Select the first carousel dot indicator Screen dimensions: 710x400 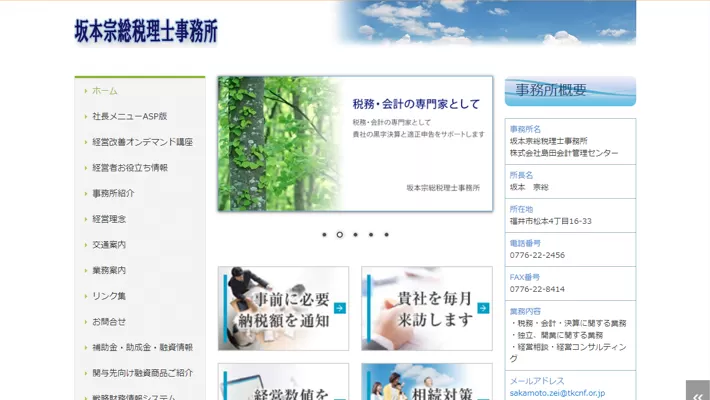[x=324, y=235]
